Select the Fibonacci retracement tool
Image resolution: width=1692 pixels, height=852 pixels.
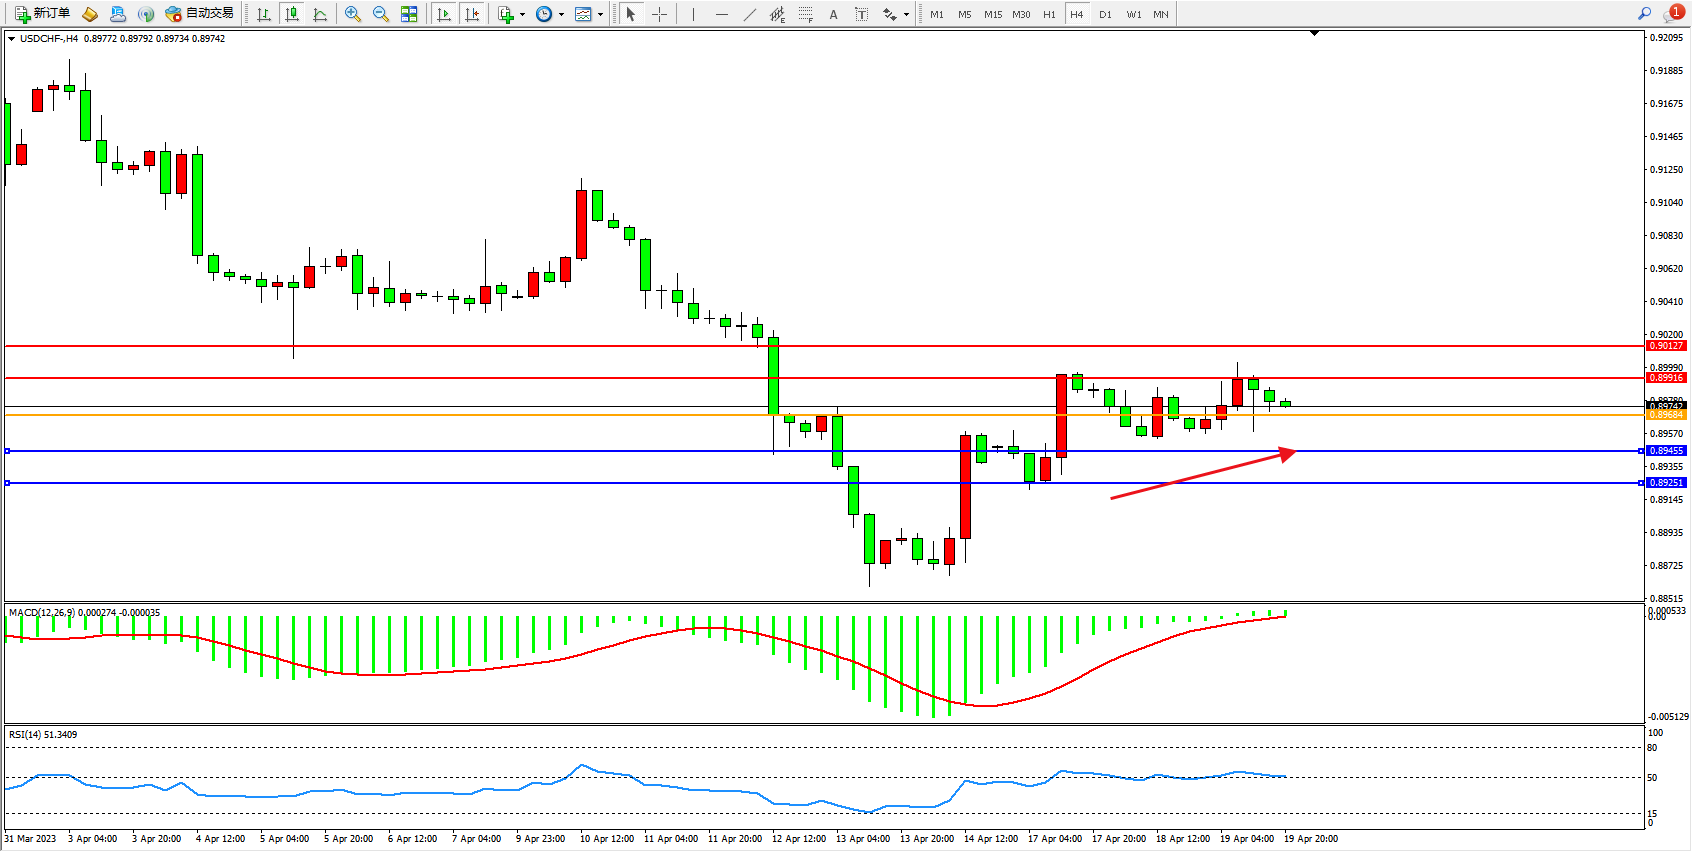coord(806,14)
